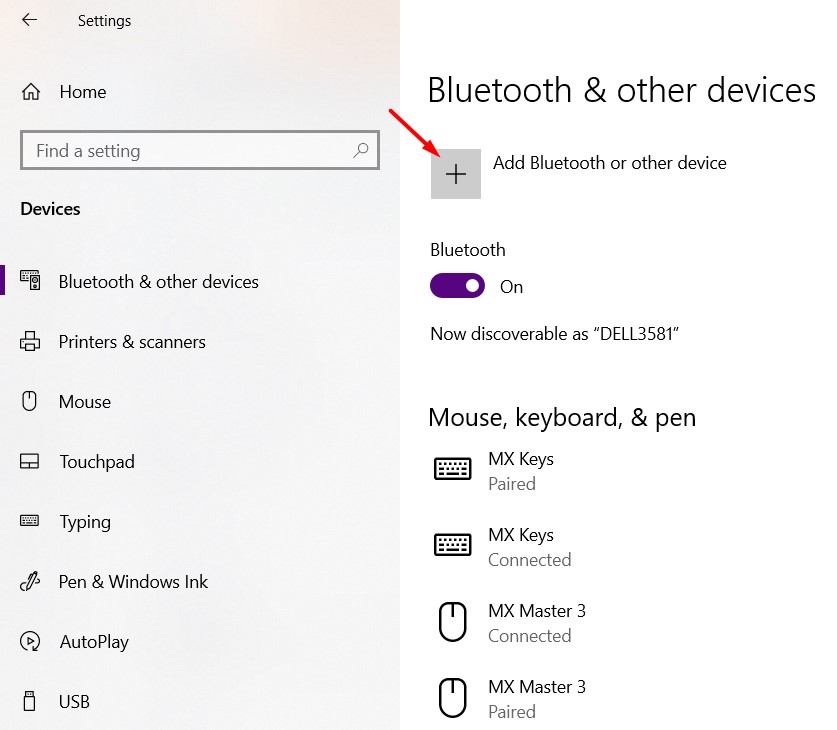Open Touchpad settings
This screenshot has width=837, height=730.
click(97, 462)
